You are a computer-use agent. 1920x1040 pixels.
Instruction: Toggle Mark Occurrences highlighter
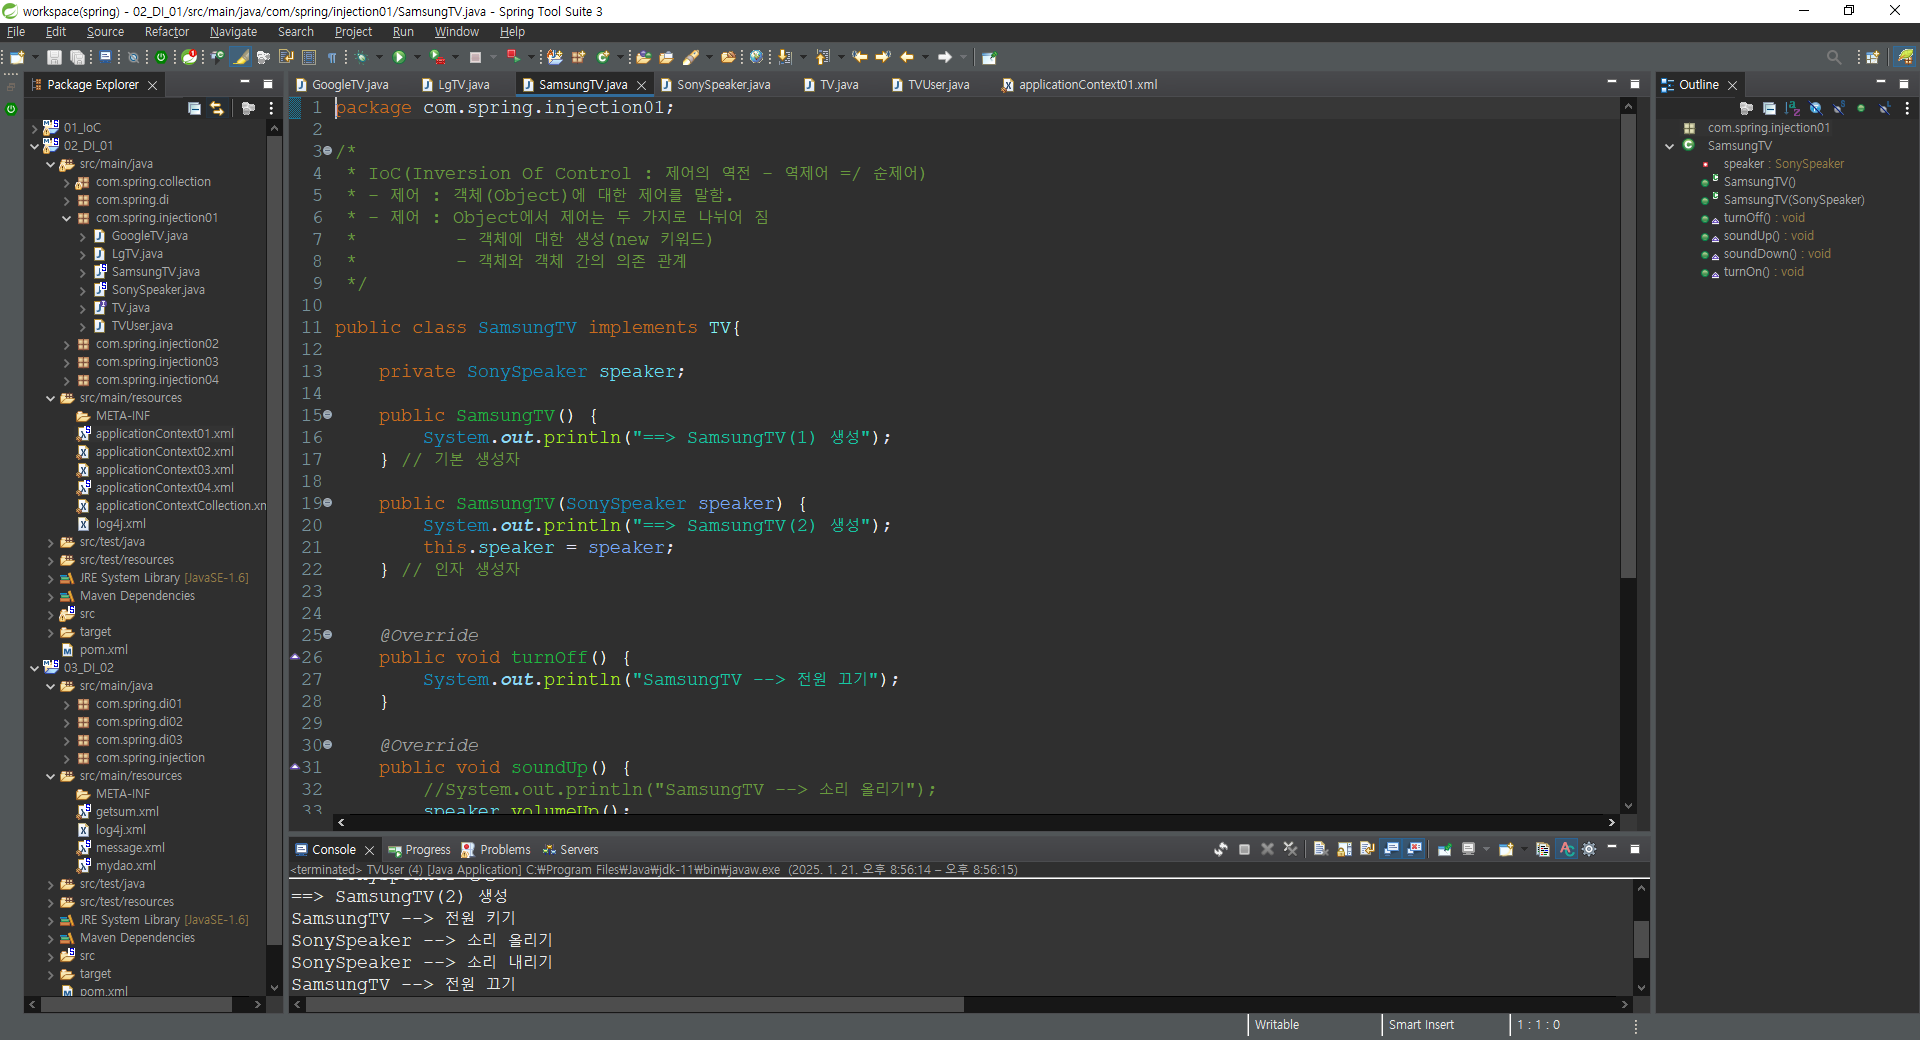point(241,57)
